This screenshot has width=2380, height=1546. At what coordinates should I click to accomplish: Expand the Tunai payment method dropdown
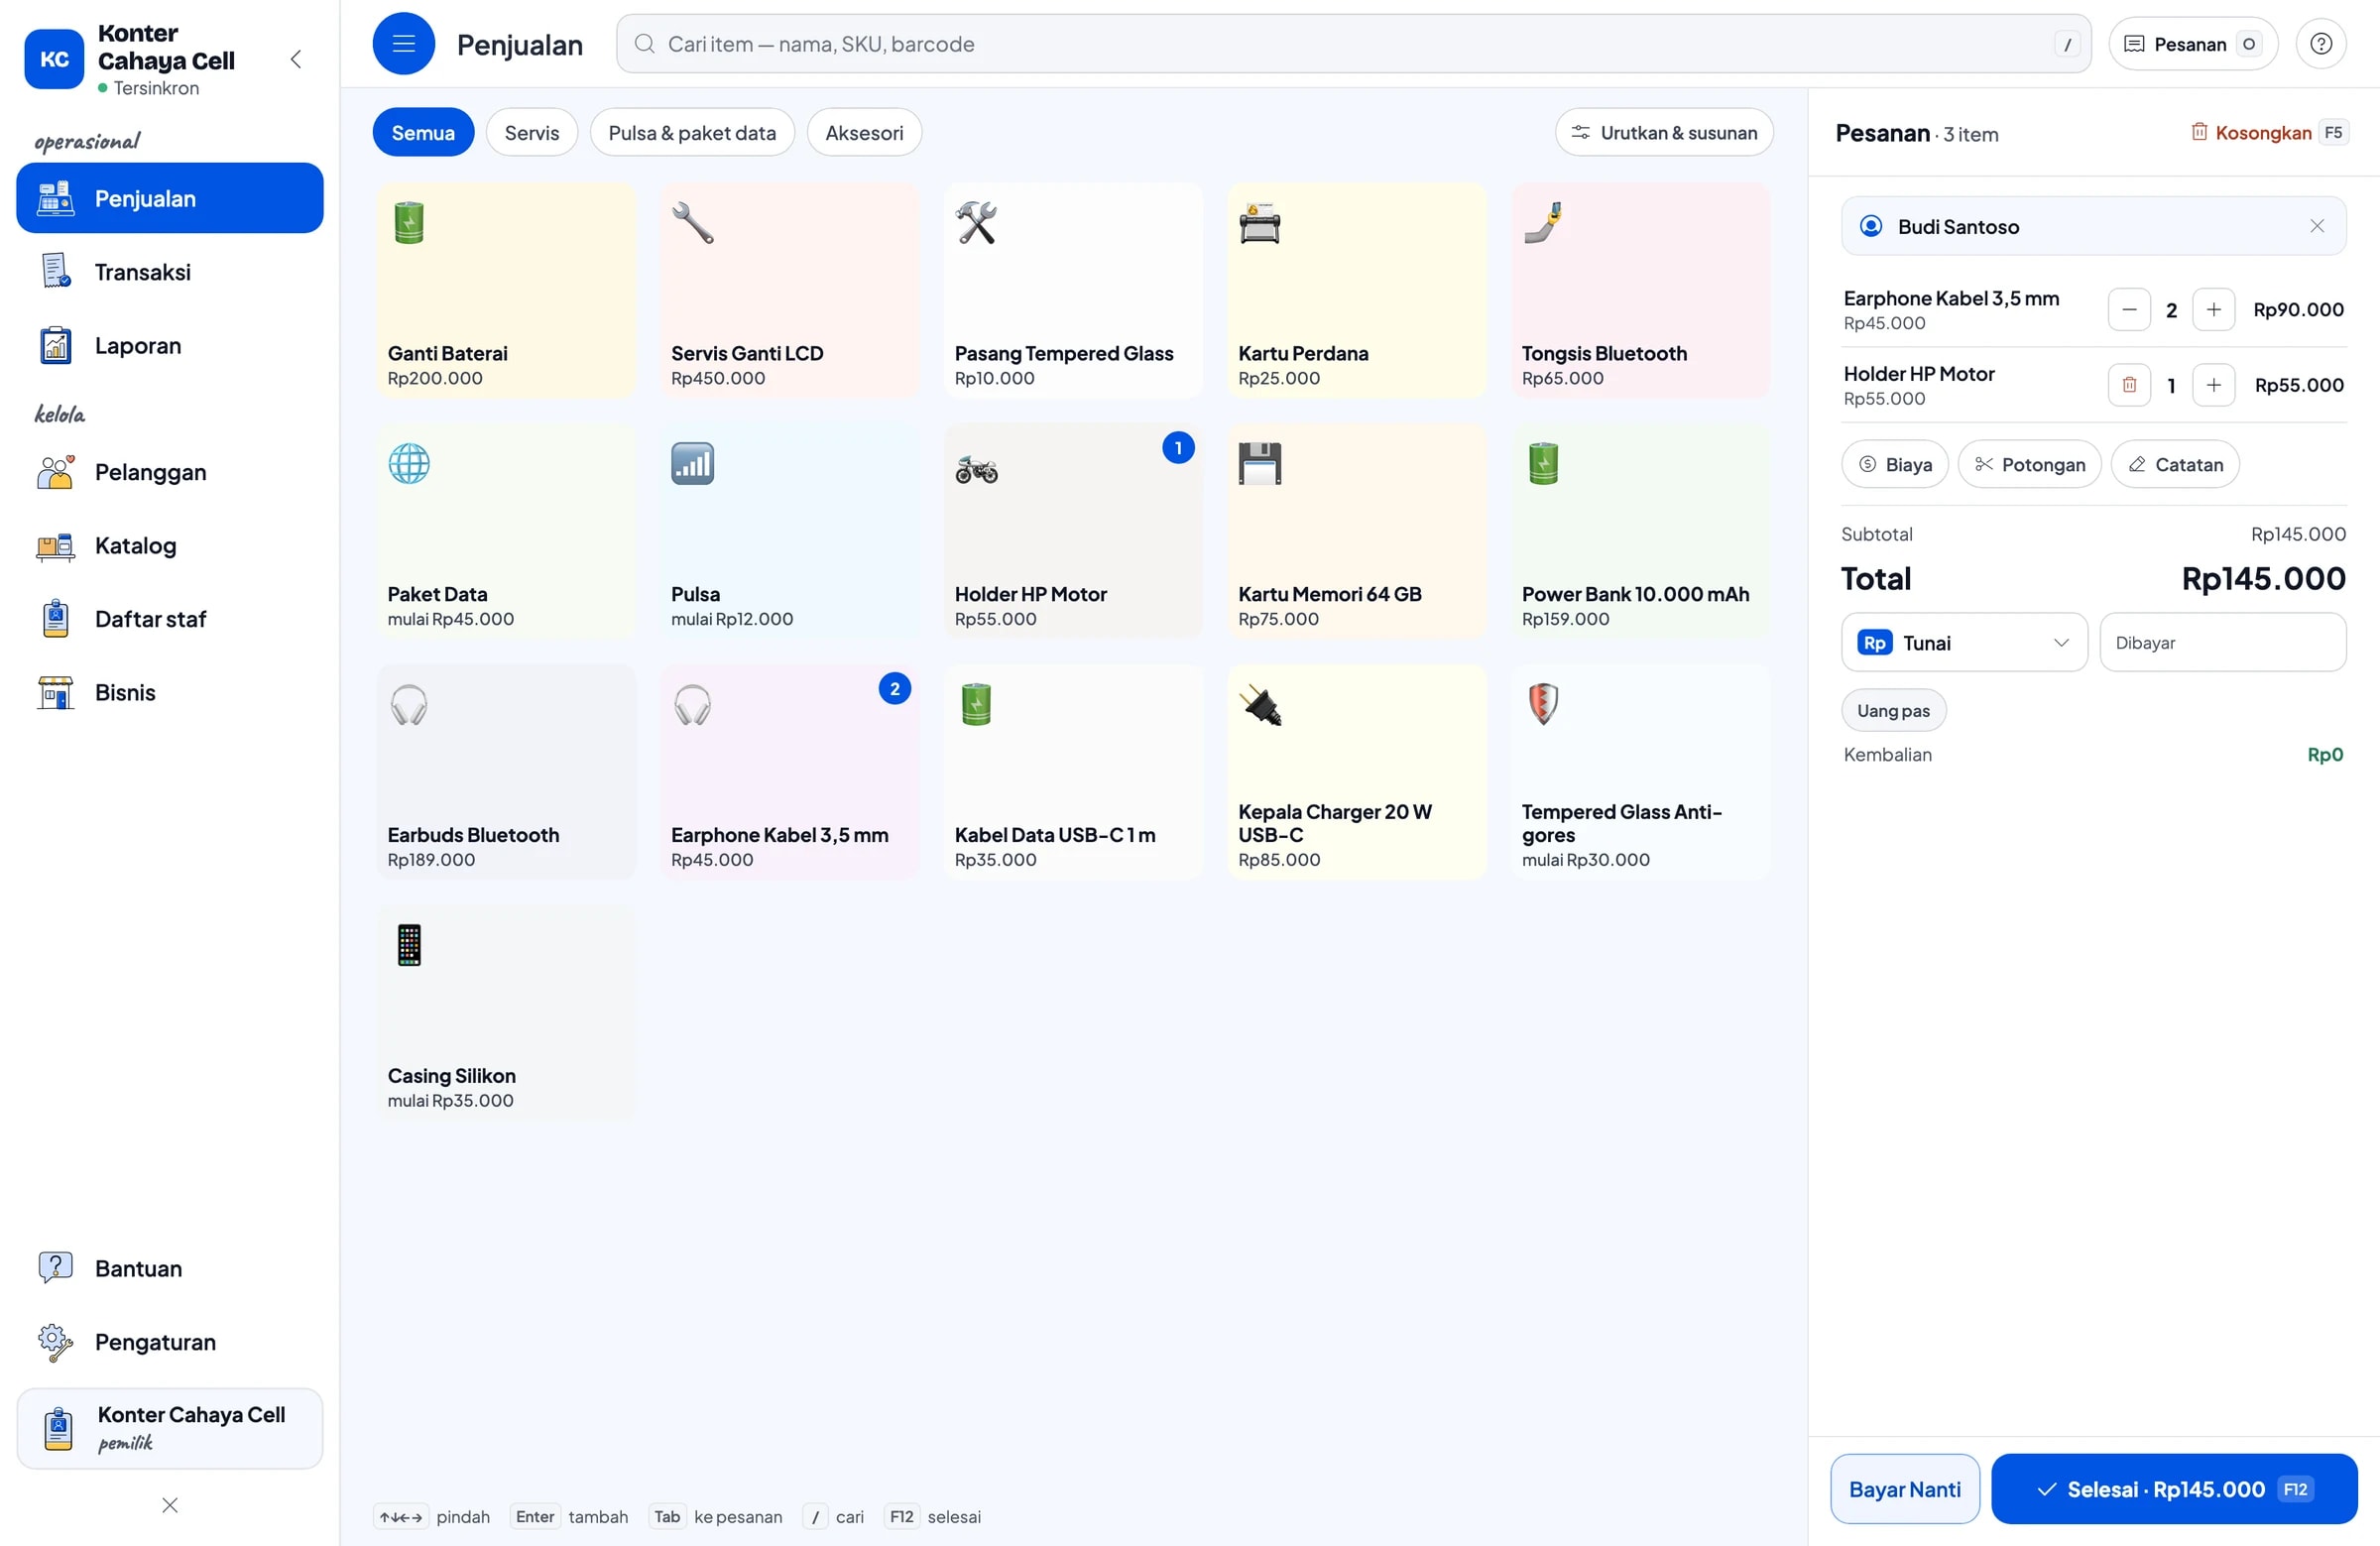point(1964,643)
